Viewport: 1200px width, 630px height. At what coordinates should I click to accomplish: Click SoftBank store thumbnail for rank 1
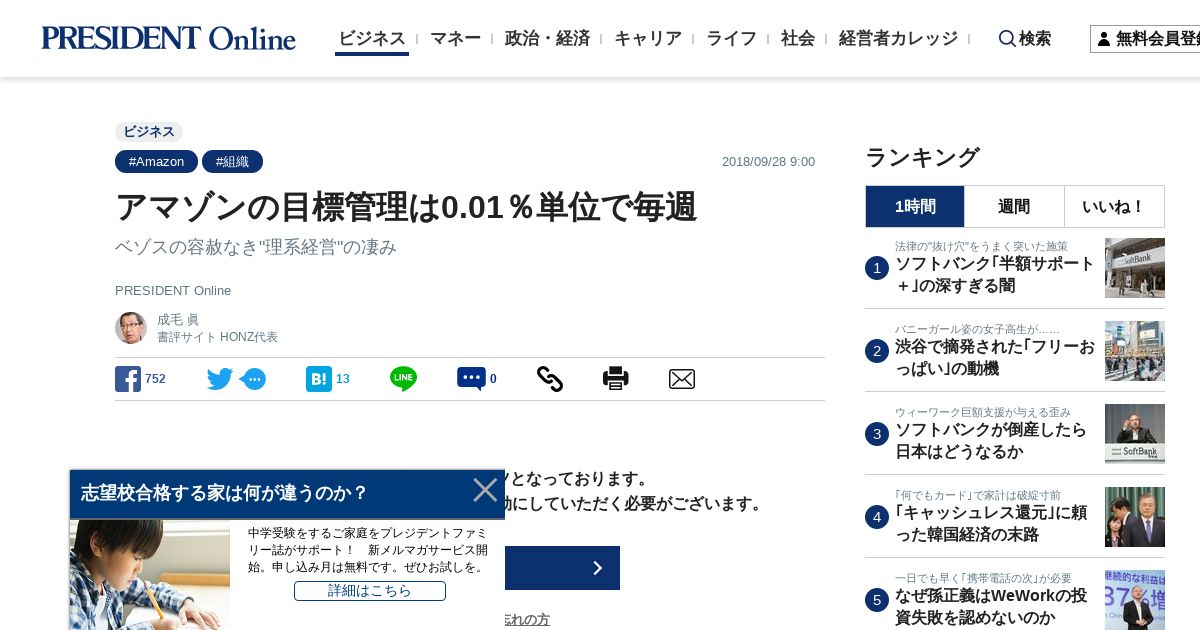click(1135, 268)
